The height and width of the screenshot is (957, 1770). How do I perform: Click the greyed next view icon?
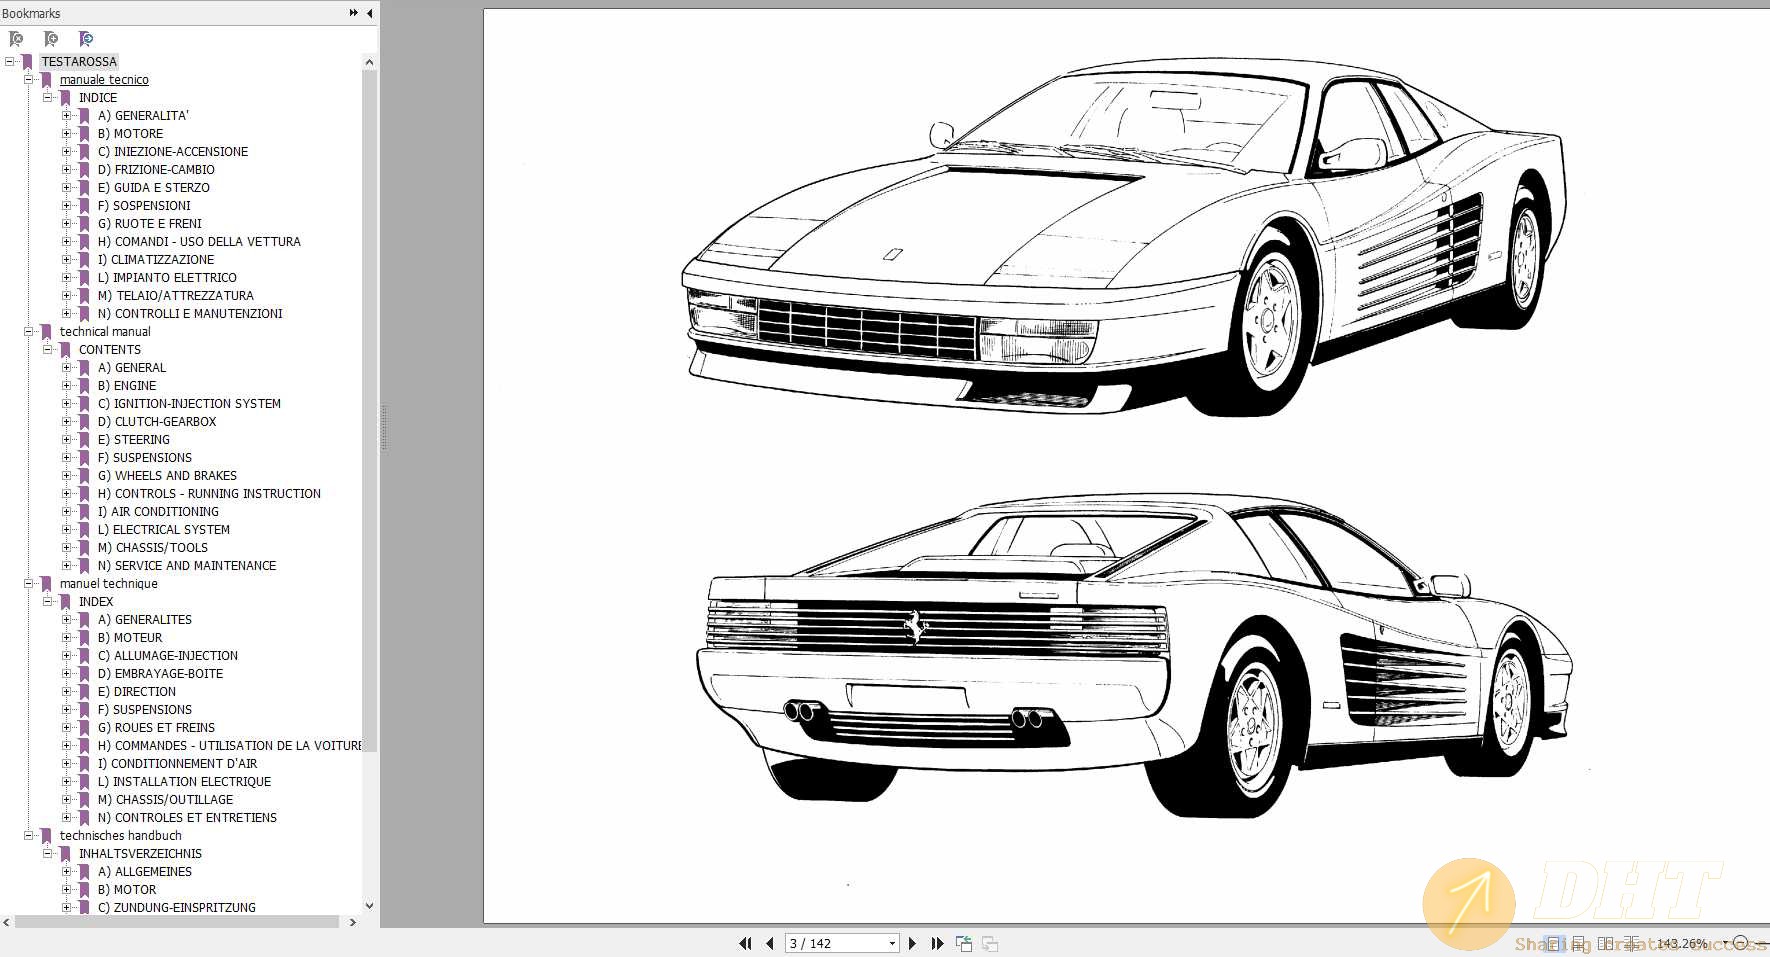point(990,943)
